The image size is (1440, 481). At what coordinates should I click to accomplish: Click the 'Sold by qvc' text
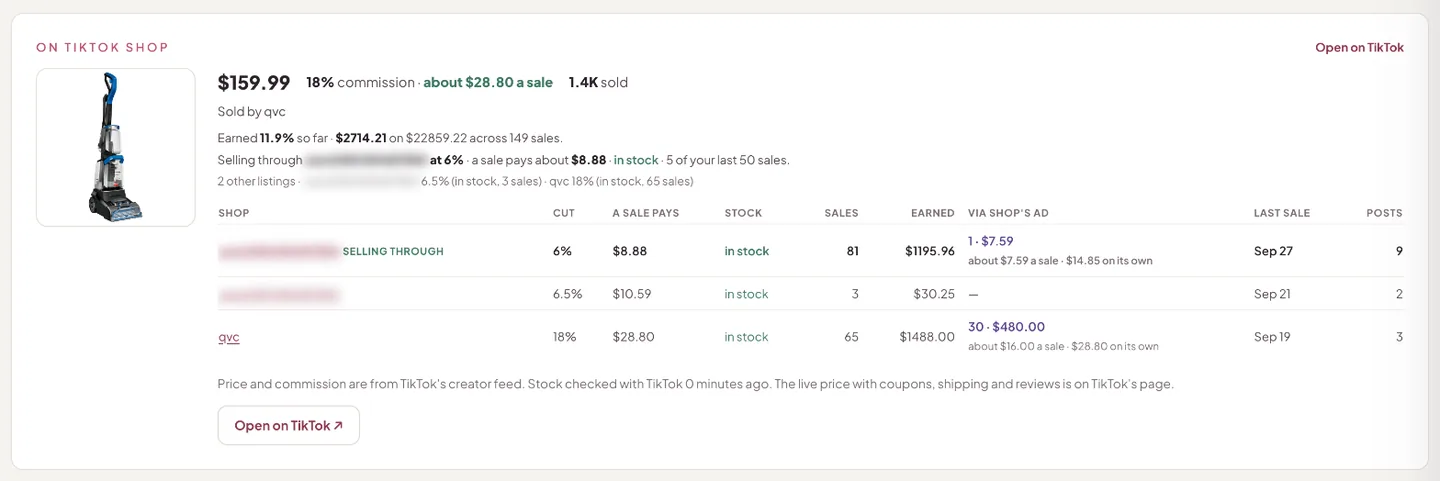coord(252,112)
